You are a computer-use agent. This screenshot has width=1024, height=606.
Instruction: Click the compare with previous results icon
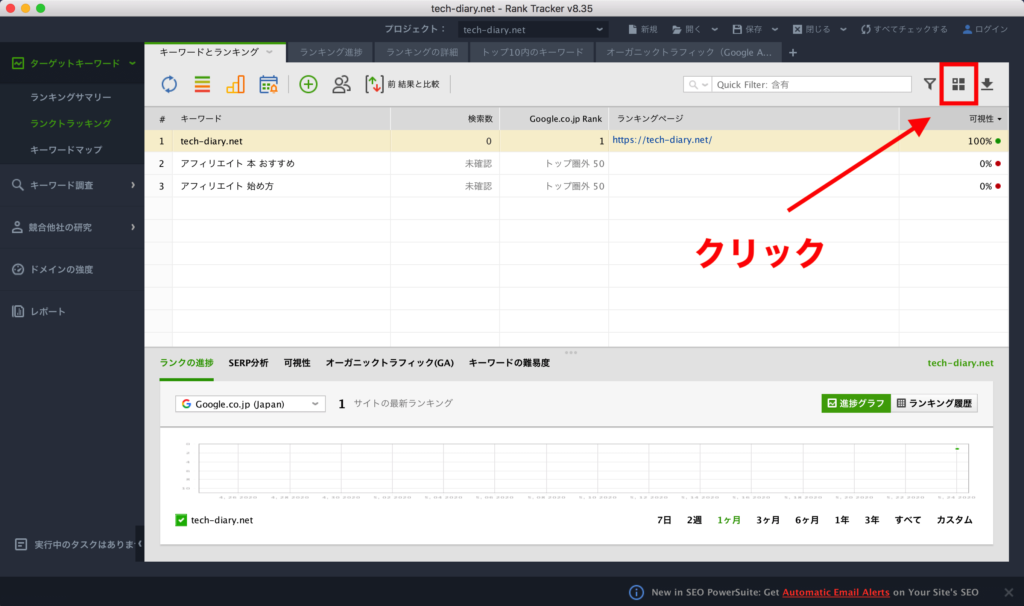click(x=374, y=84)
